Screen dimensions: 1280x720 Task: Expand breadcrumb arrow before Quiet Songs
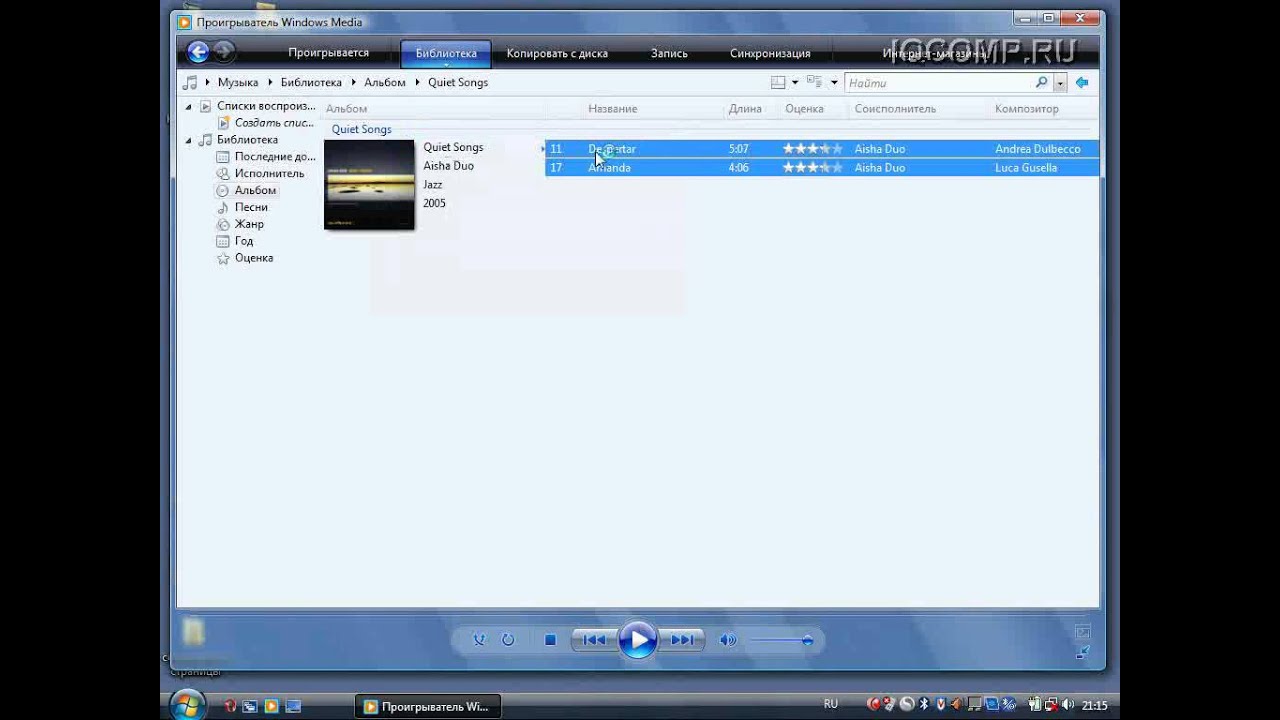pos(417,82)
